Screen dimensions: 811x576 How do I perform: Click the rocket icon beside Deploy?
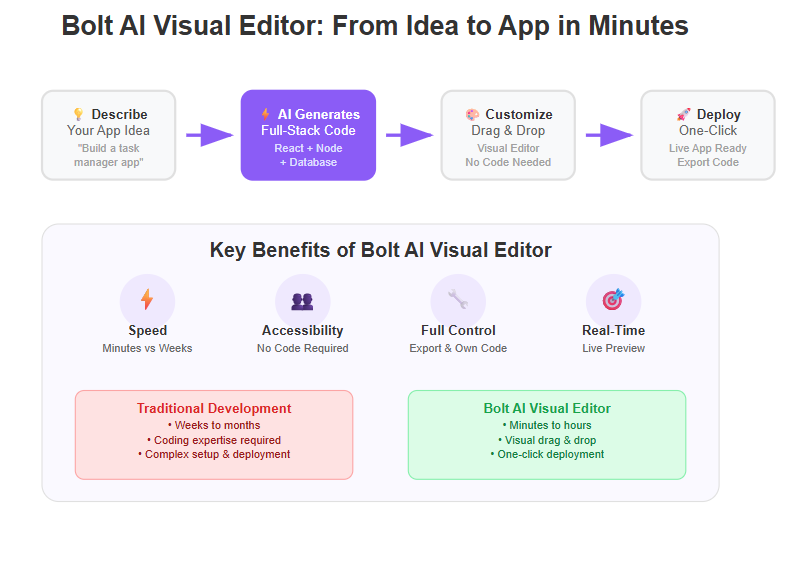(684, 114)
